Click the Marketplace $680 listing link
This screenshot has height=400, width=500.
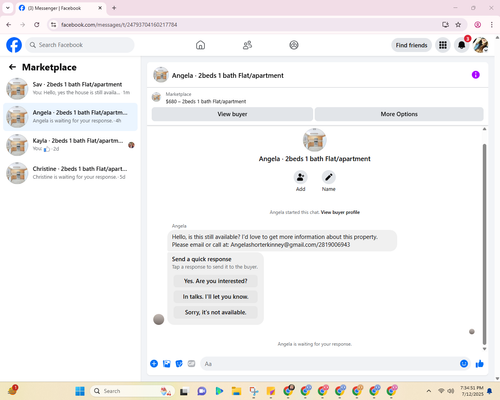[206, 101]
